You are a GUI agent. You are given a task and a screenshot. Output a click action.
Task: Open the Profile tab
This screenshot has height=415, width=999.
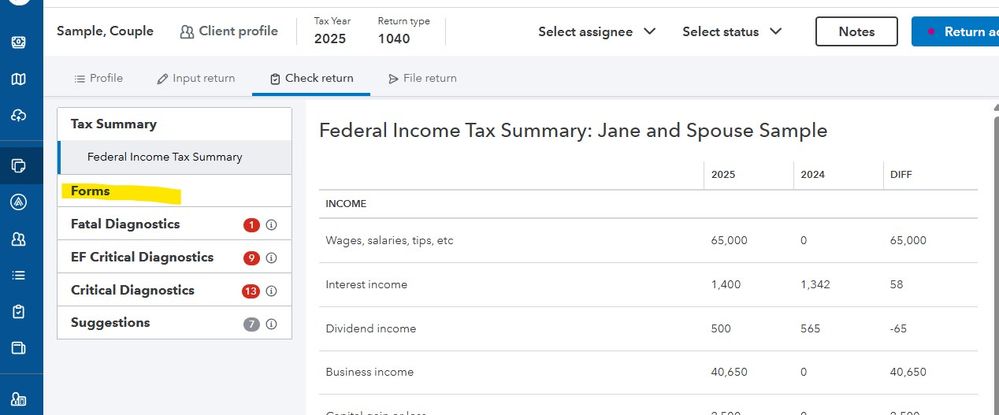click(x=99, y=78)
